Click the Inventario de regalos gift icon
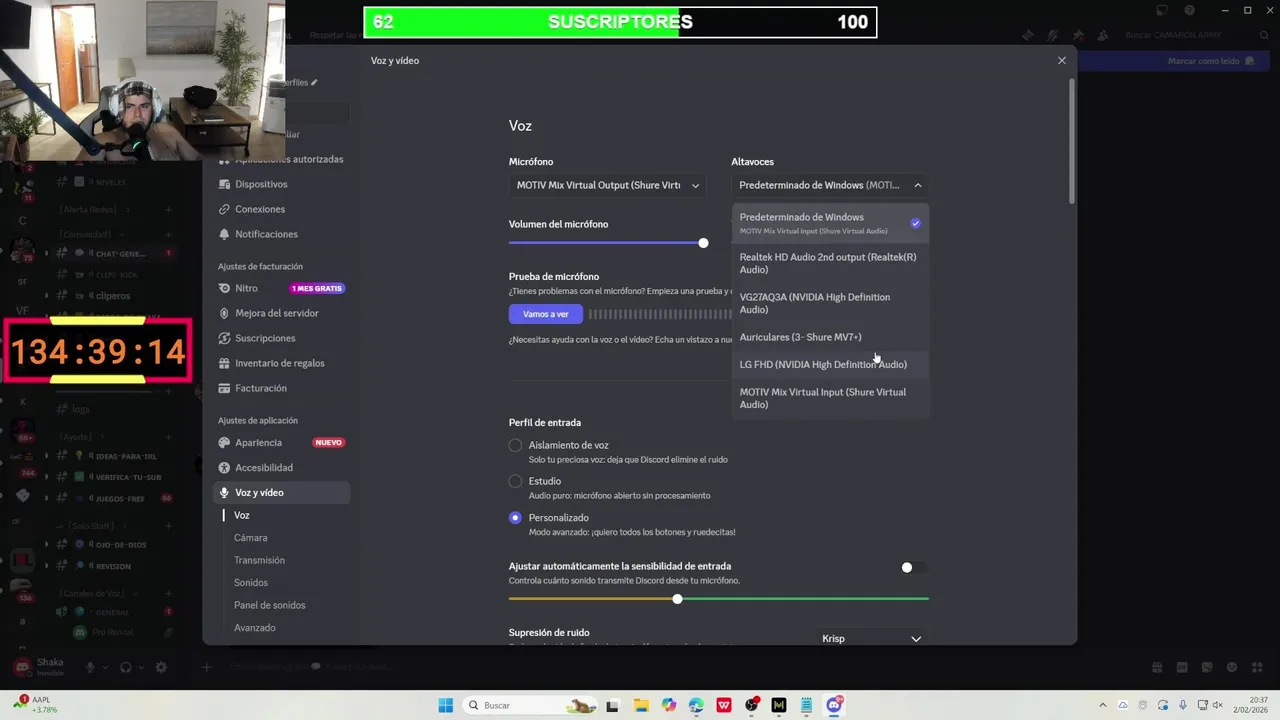The image size is (1280, 720). point(225,363)
